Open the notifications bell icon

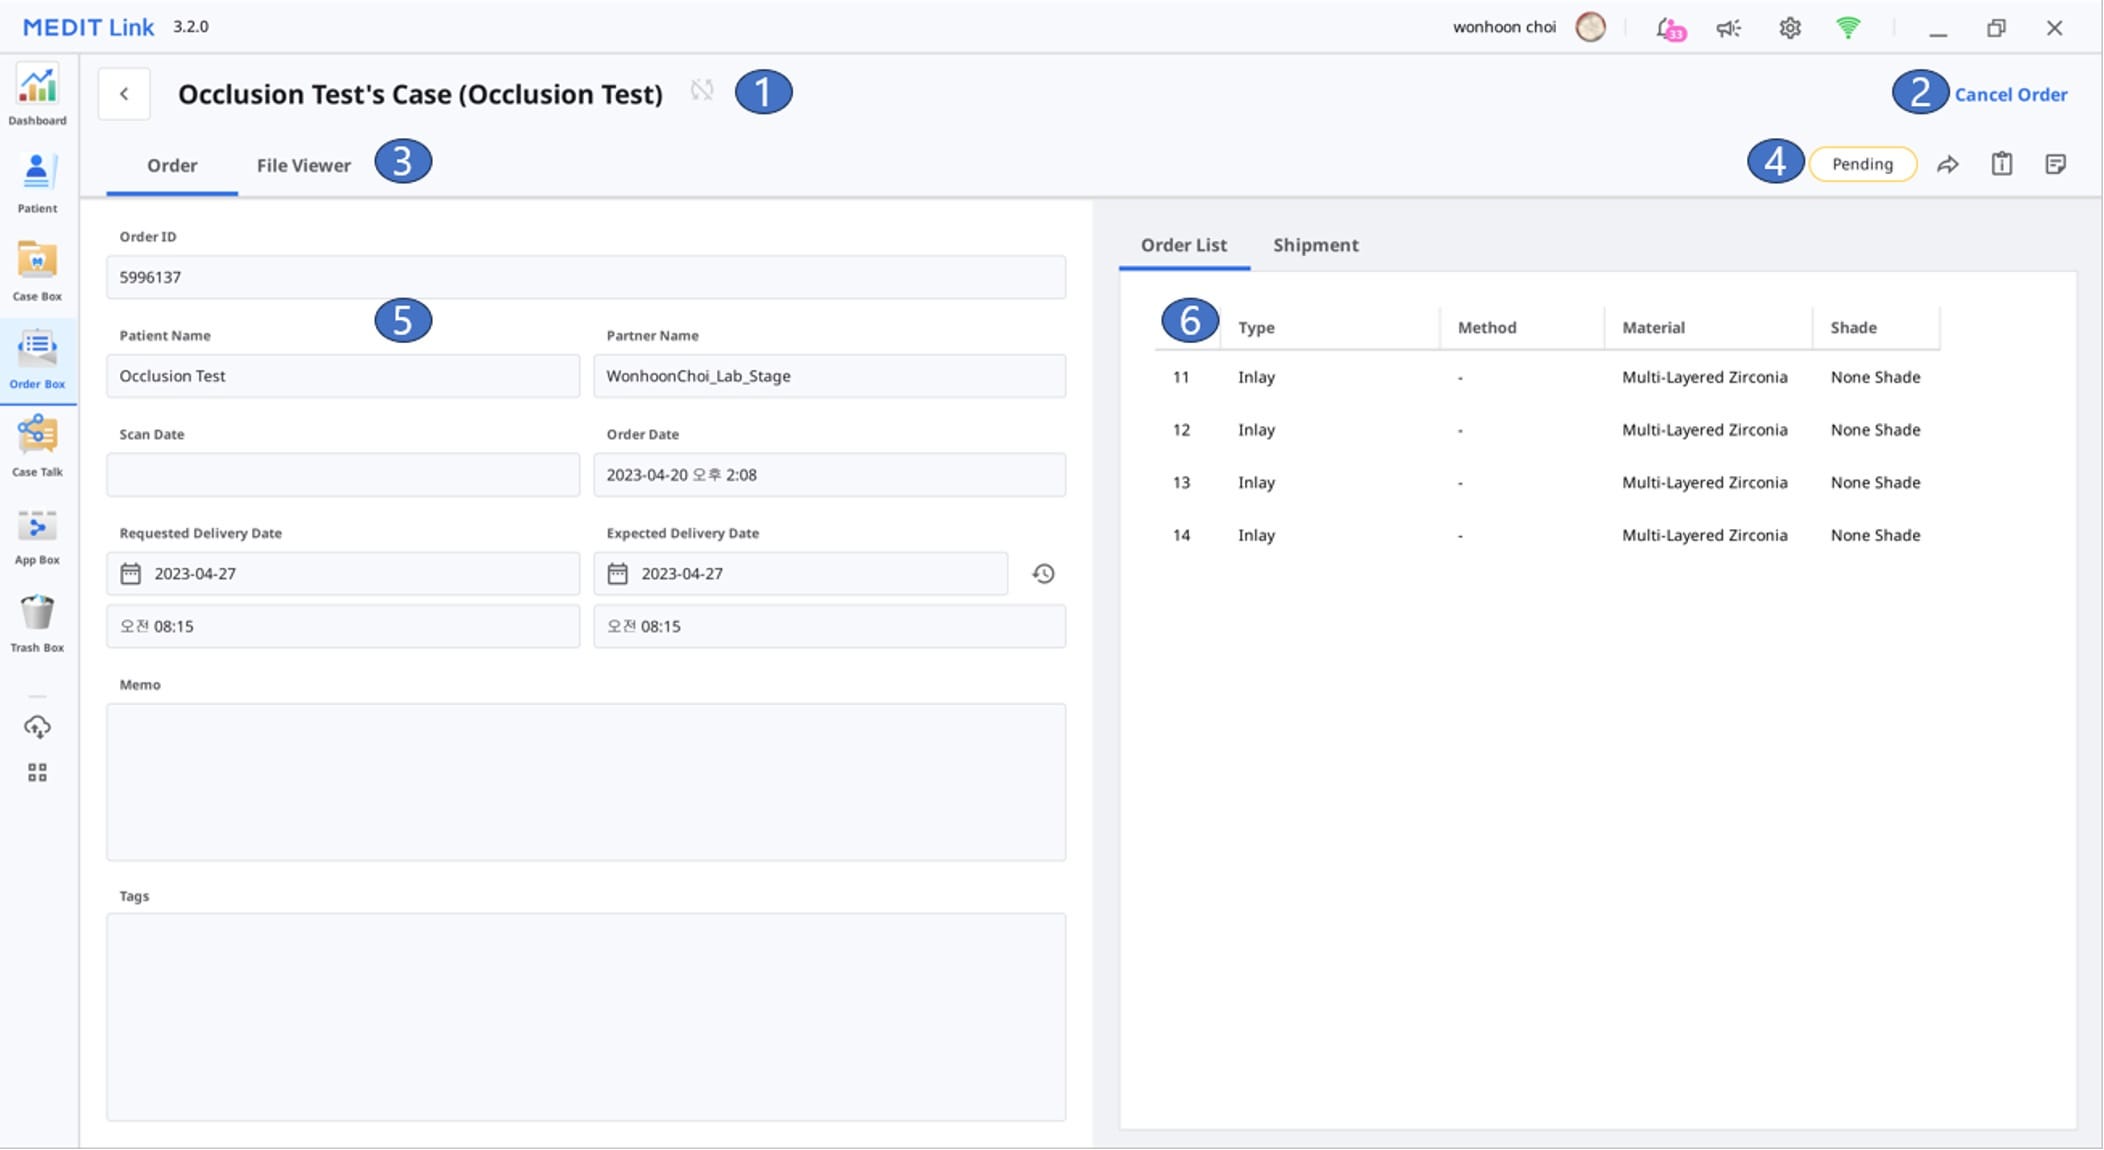[1670, 29]
